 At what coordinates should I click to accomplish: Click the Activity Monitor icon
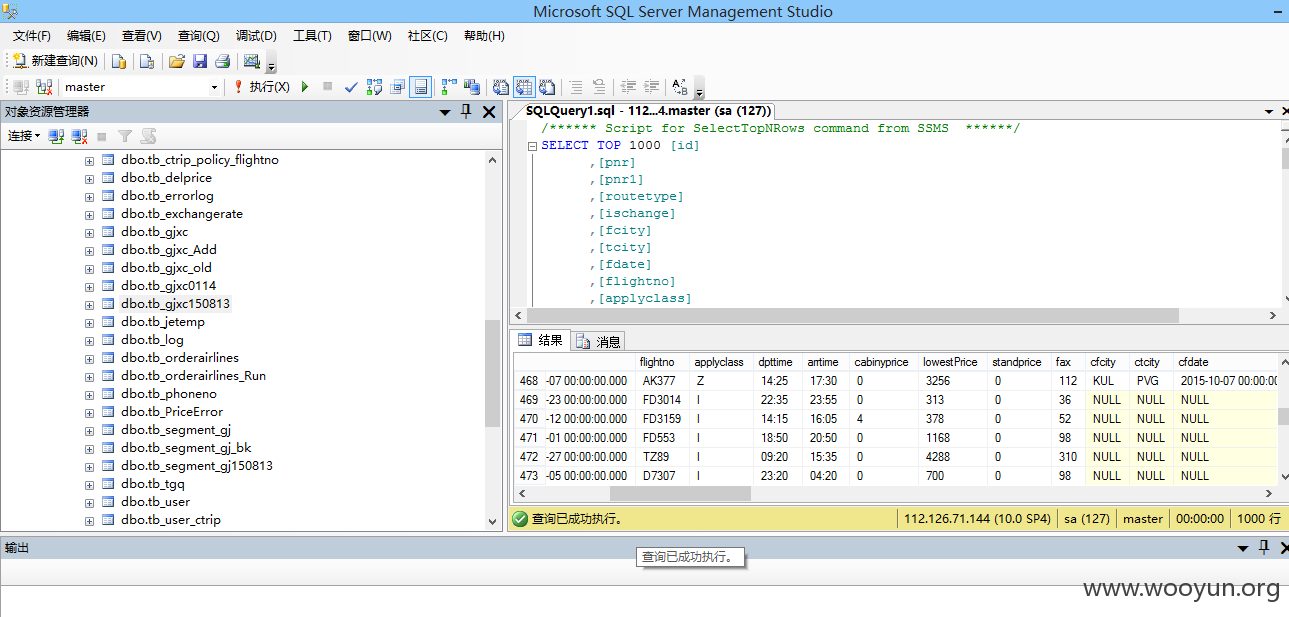point(251,61)
